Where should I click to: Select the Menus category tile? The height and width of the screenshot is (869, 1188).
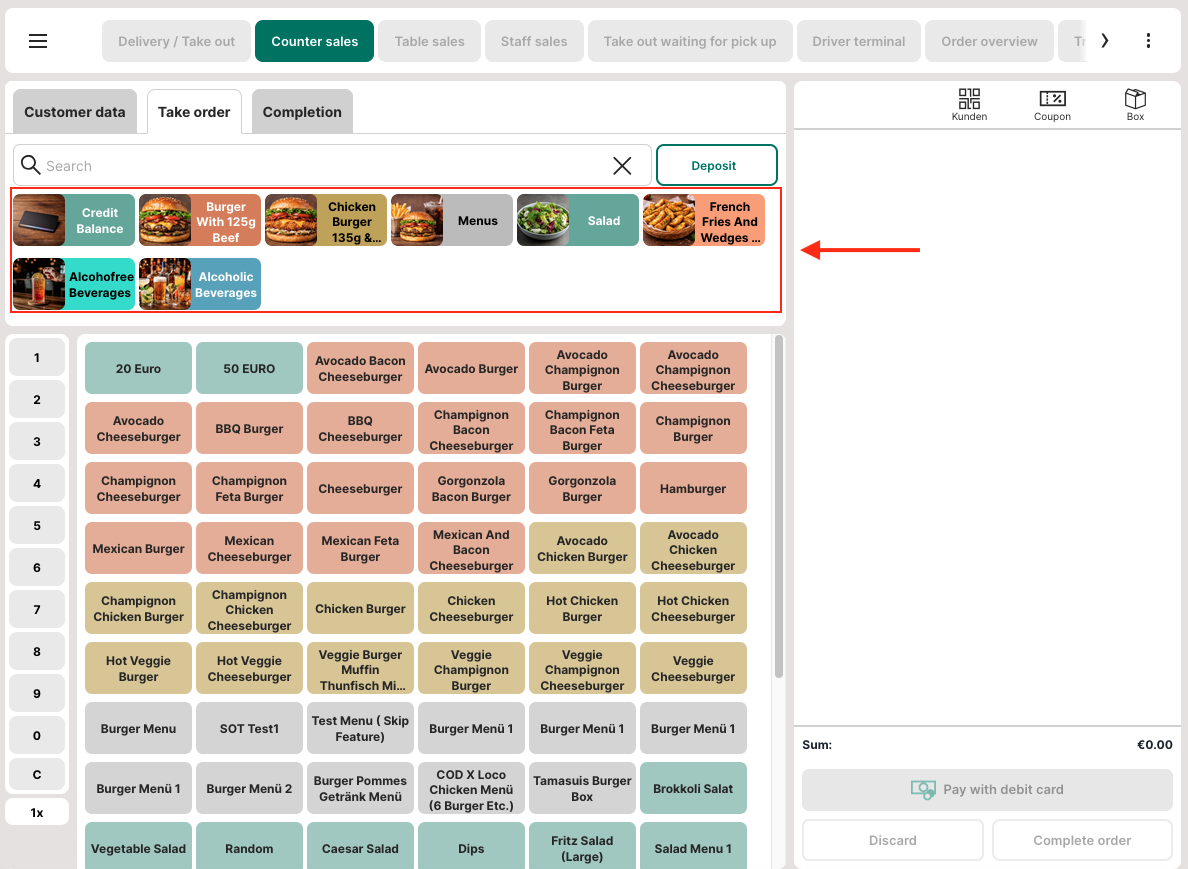pos(452,220)
